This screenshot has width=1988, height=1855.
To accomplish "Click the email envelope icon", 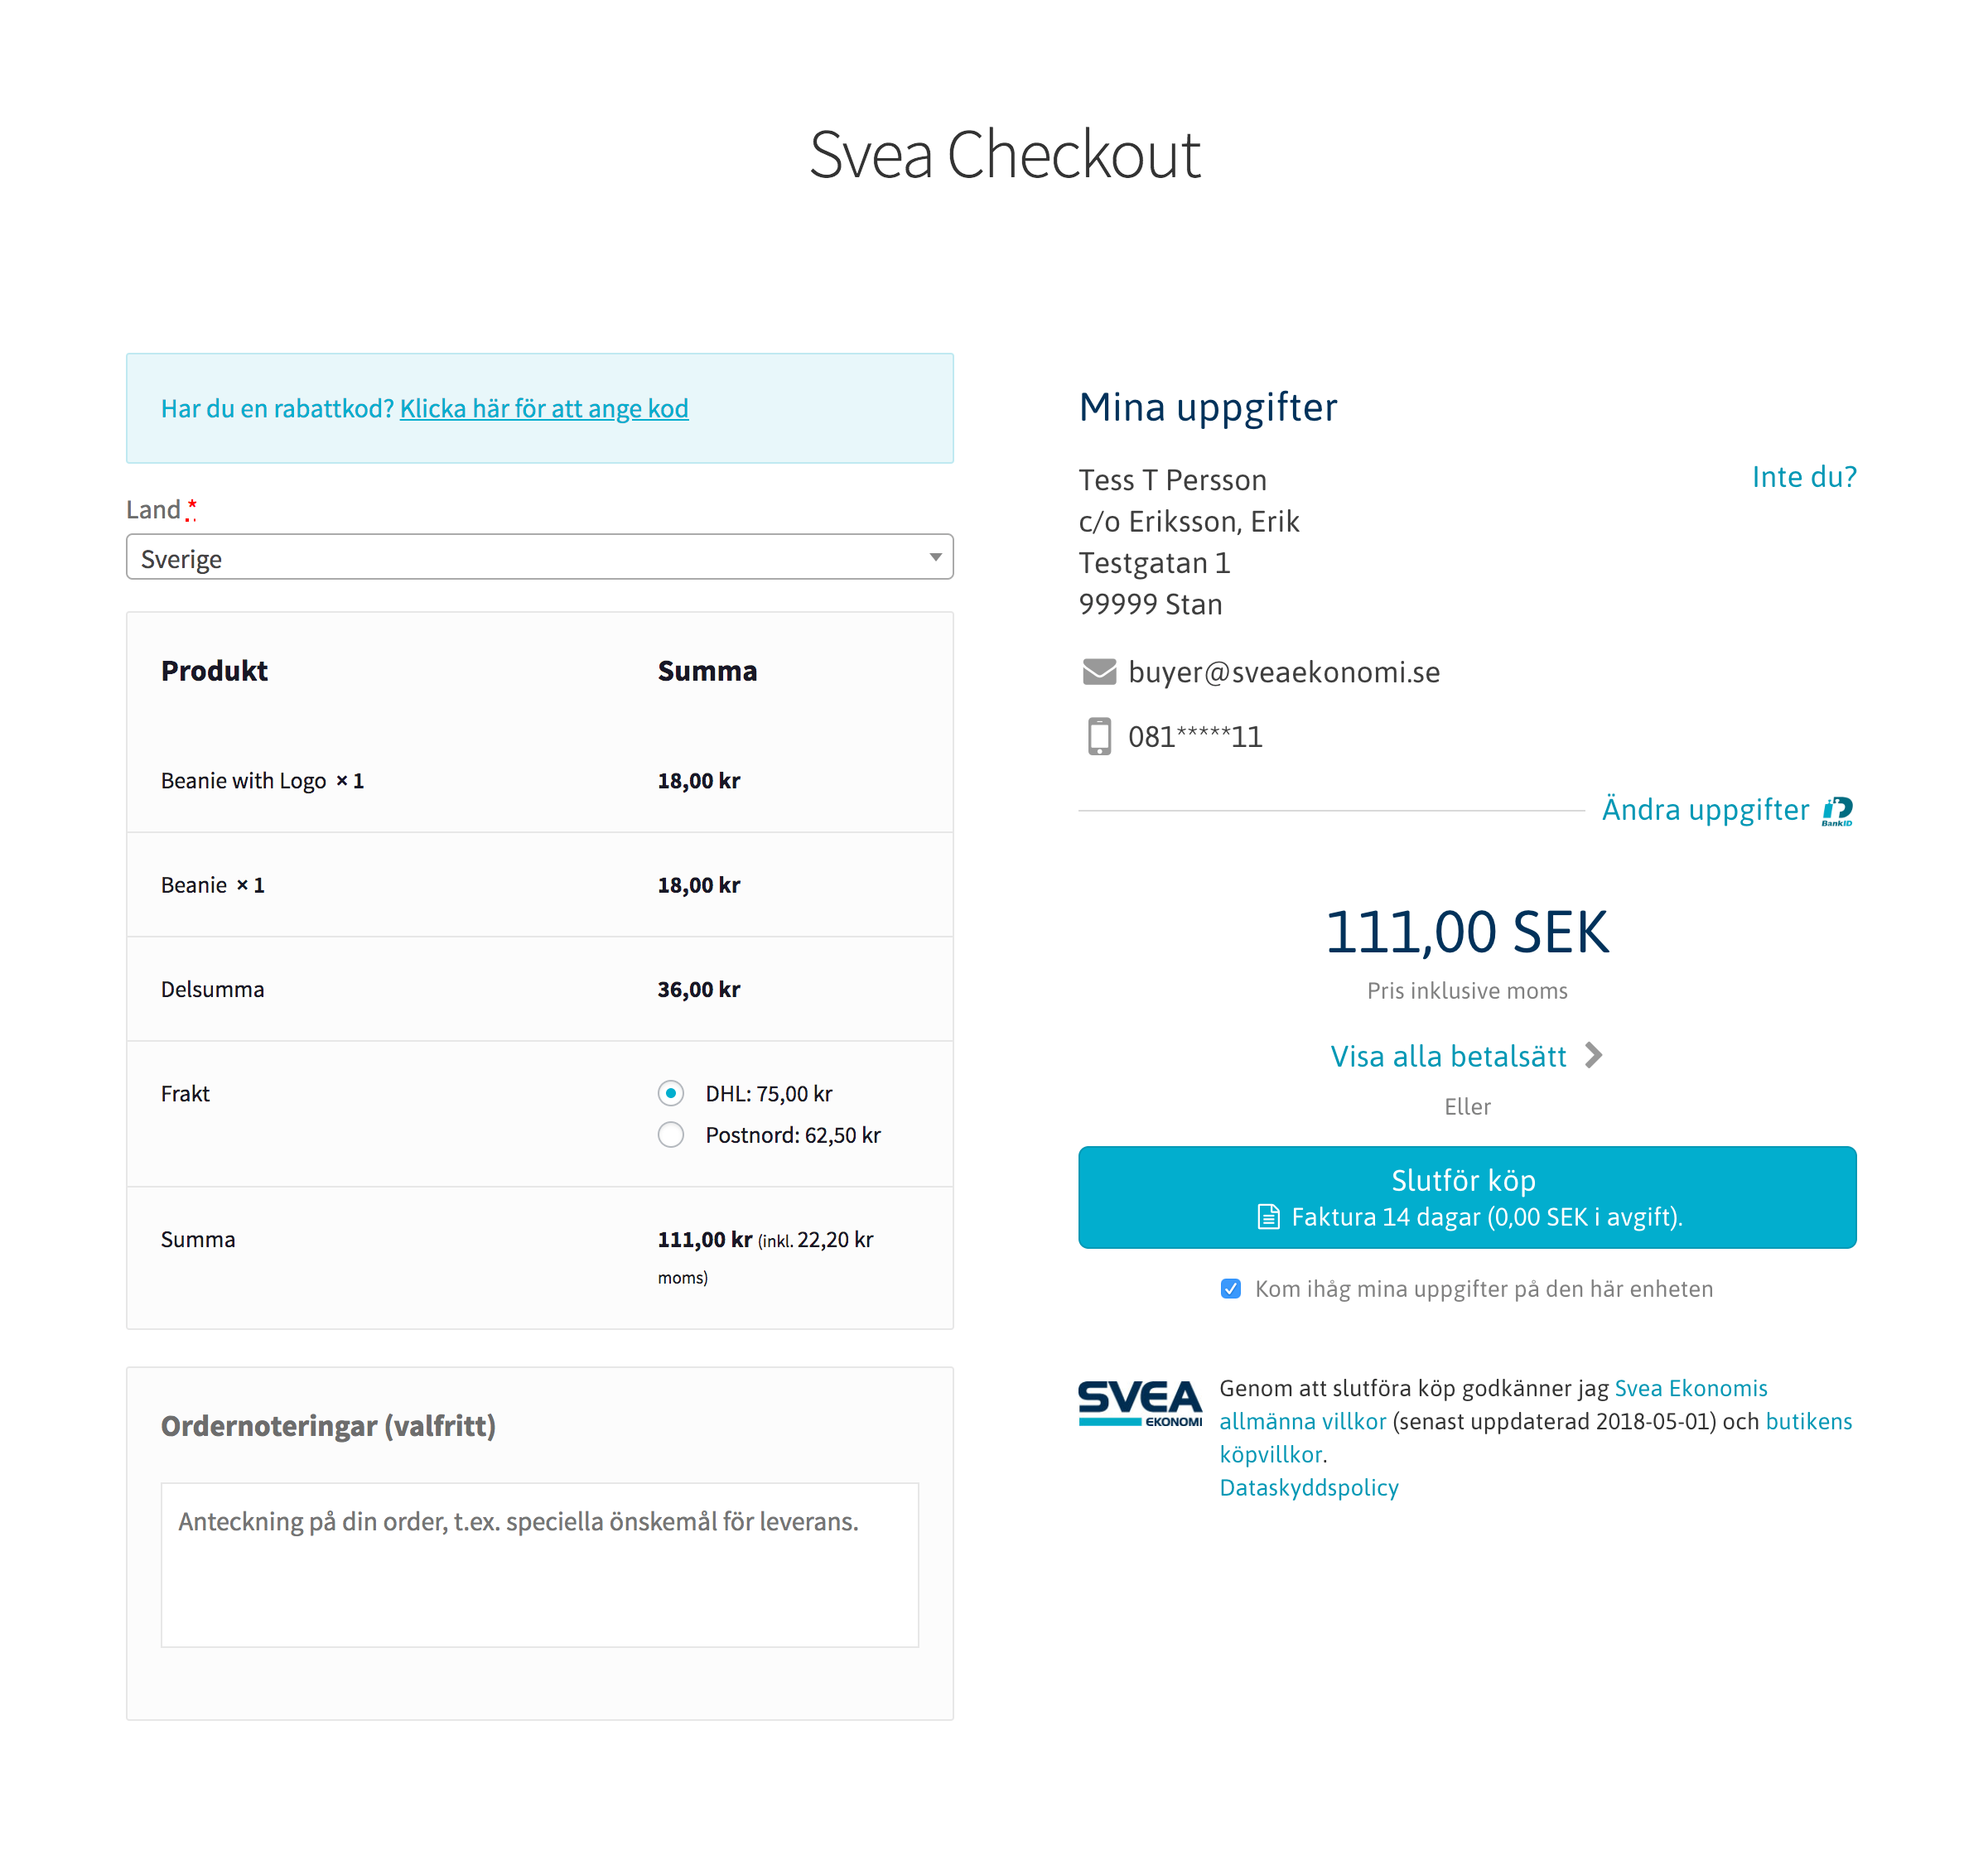I will click(x=1099, y=672).
